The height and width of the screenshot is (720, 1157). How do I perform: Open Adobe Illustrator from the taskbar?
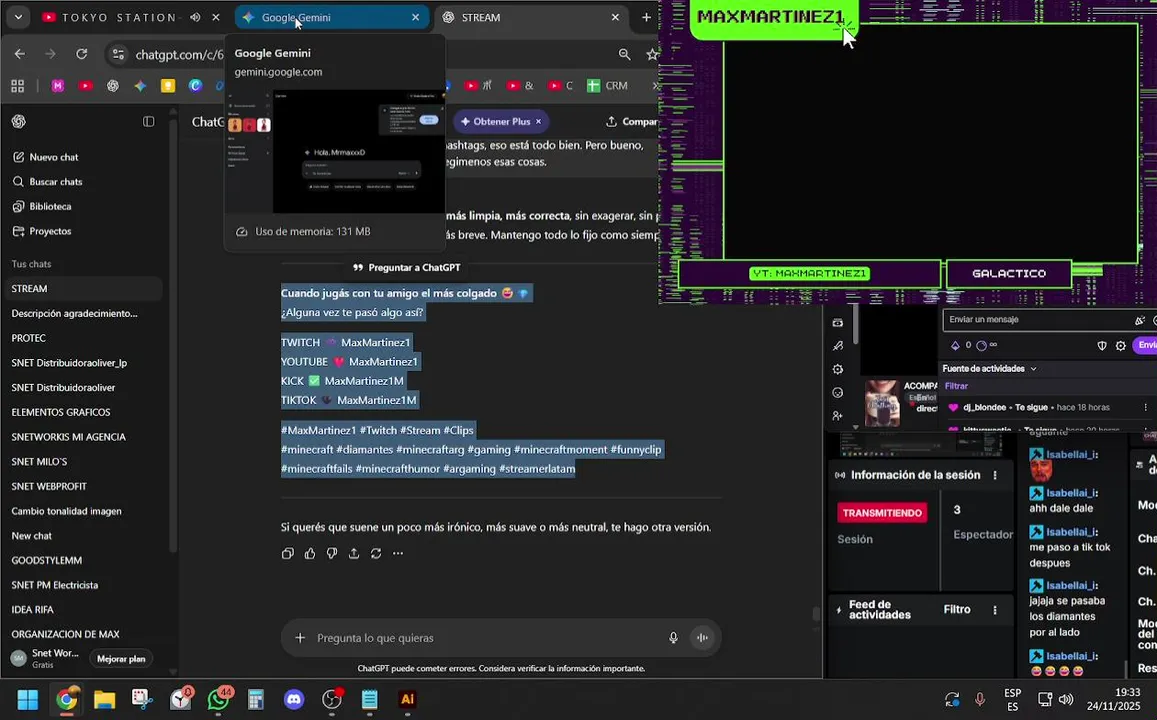407,699
